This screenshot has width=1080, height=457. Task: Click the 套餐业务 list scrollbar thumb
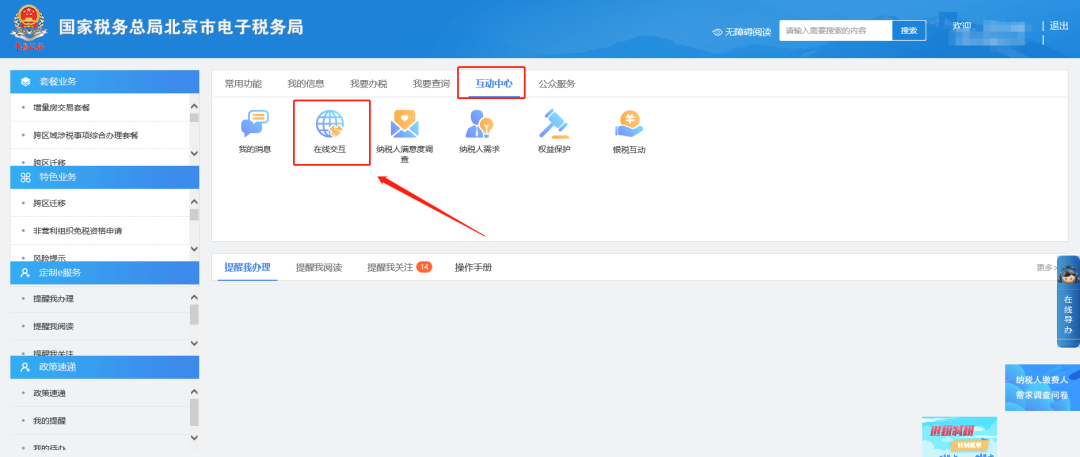pyautogui.click(x=194, y=116)
